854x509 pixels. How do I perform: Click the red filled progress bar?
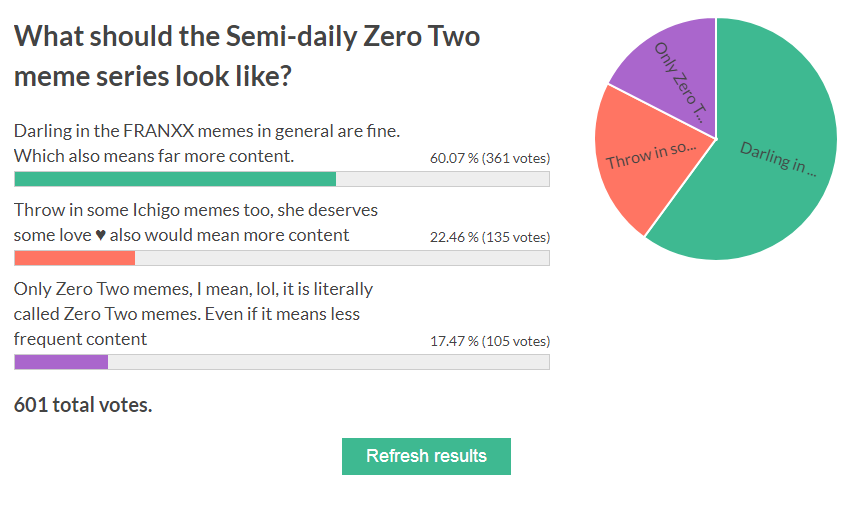pyautogui.click(x=74, y=258)
